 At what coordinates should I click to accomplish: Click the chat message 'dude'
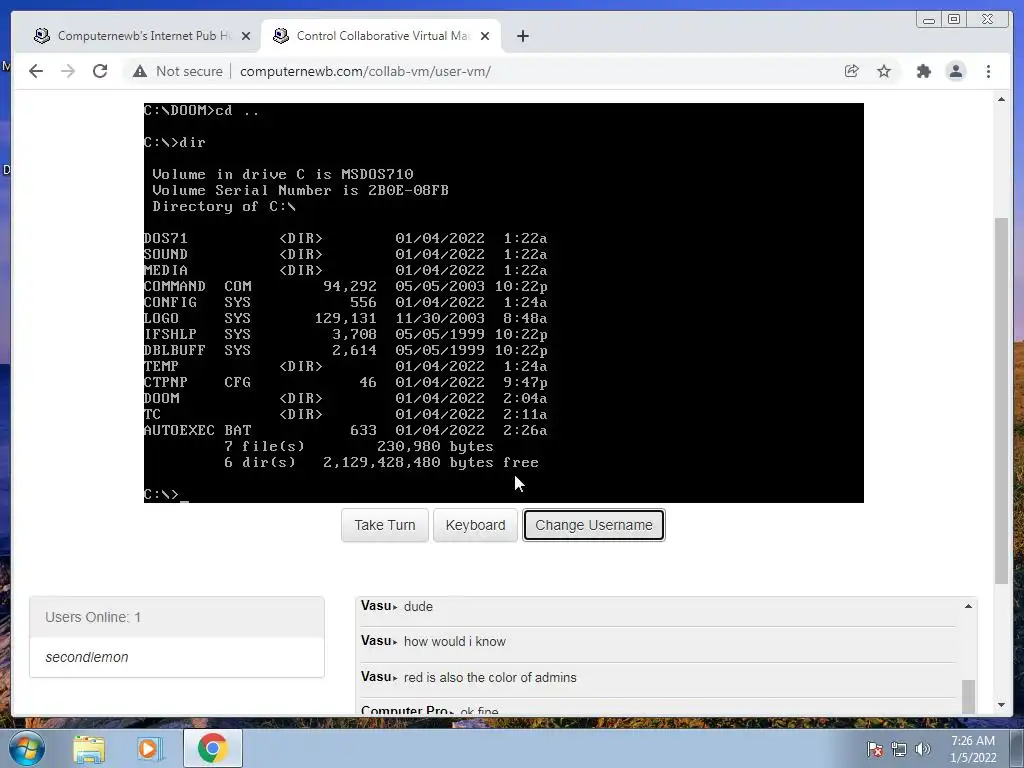(418, 607)
